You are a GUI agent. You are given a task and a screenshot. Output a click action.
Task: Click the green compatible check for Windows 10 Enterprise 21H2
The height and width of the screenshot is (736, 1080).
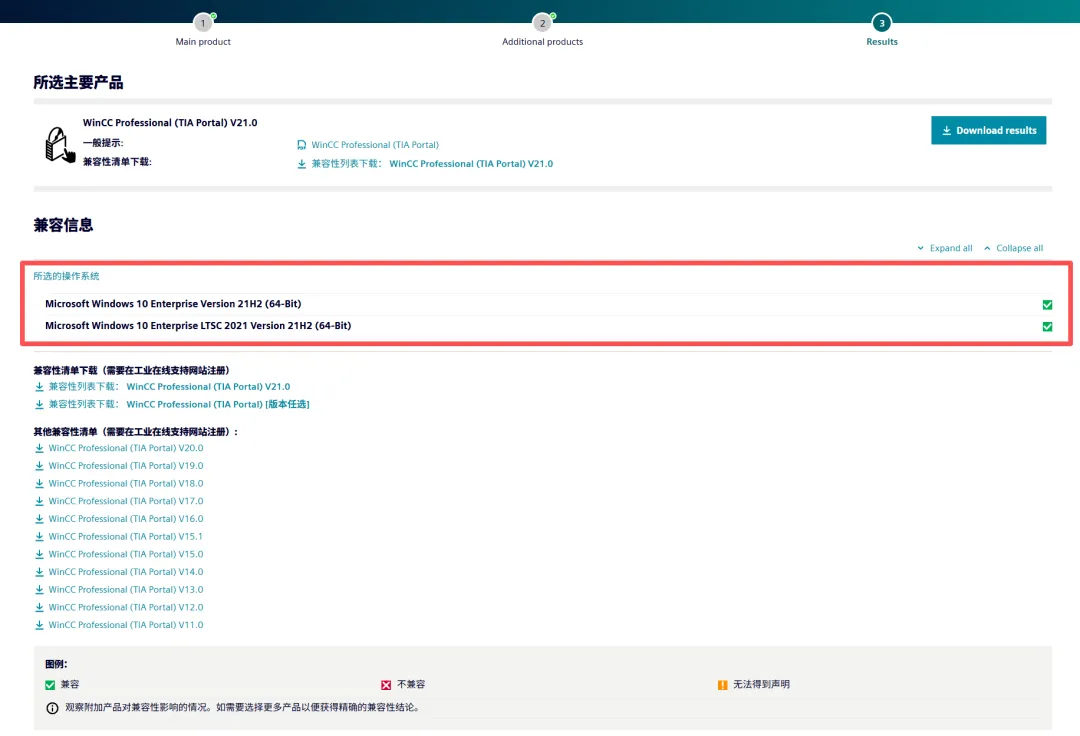click(x=1047, y=304)
